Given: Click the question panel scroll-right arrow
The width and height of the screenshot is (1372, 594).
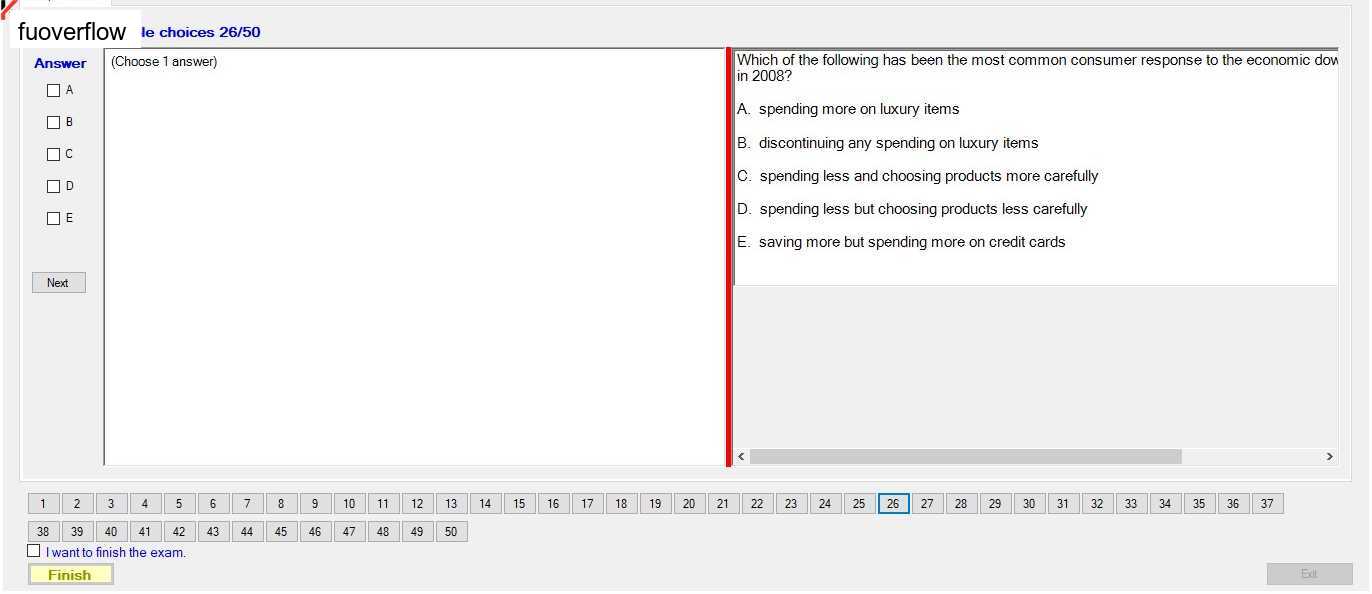Looking at the screenshot, I should [1329, 456].
